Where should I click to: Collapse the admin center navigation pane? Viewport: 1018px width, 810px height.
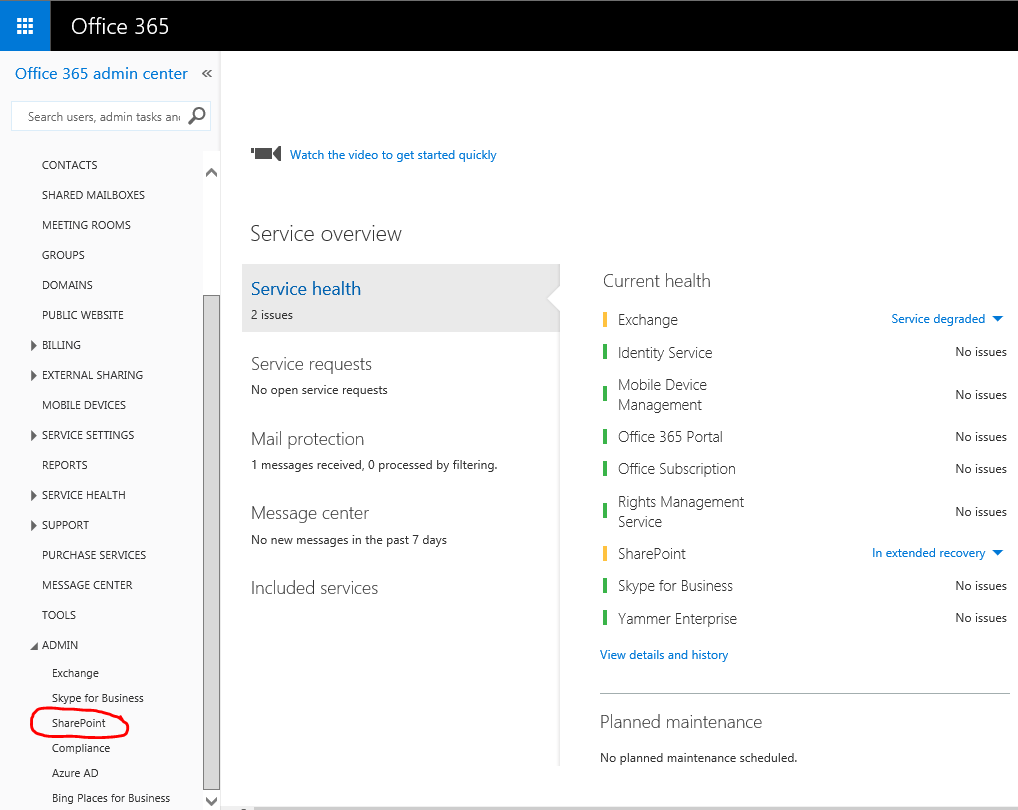[x=207, y=73]
